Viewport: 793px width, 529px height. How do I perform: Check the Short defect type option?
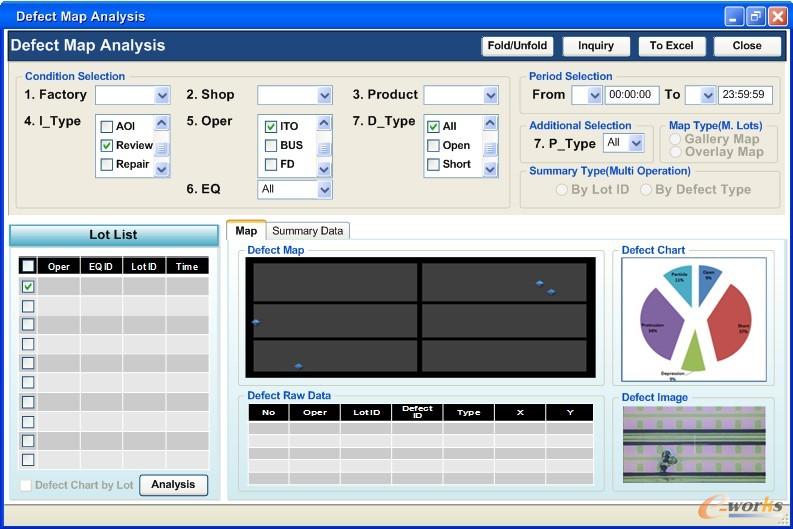pyautogui.click(x=433, y=165)
